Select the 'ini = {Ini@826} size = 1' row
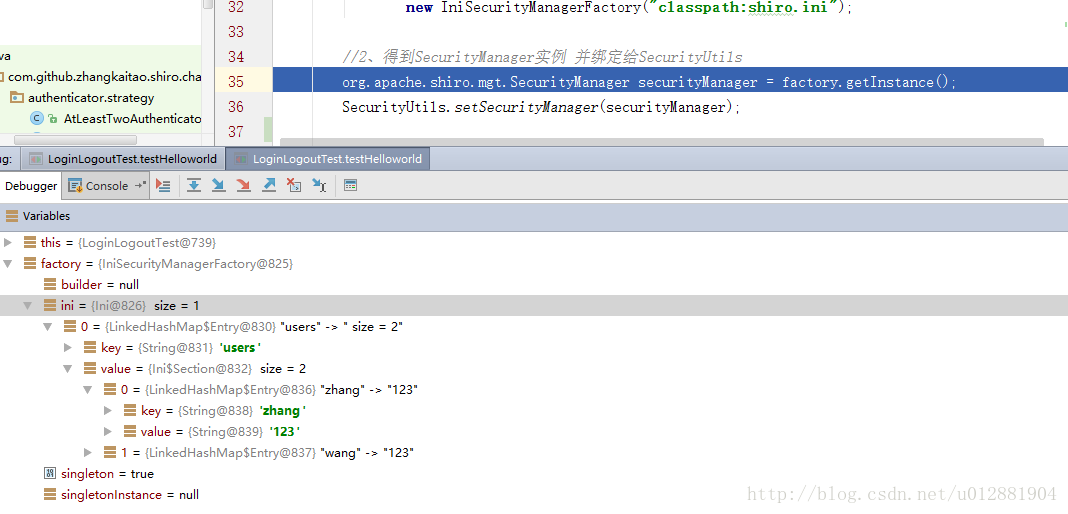Image resolution: width=1068 pixels, height=514 pixels. [534, 306]
